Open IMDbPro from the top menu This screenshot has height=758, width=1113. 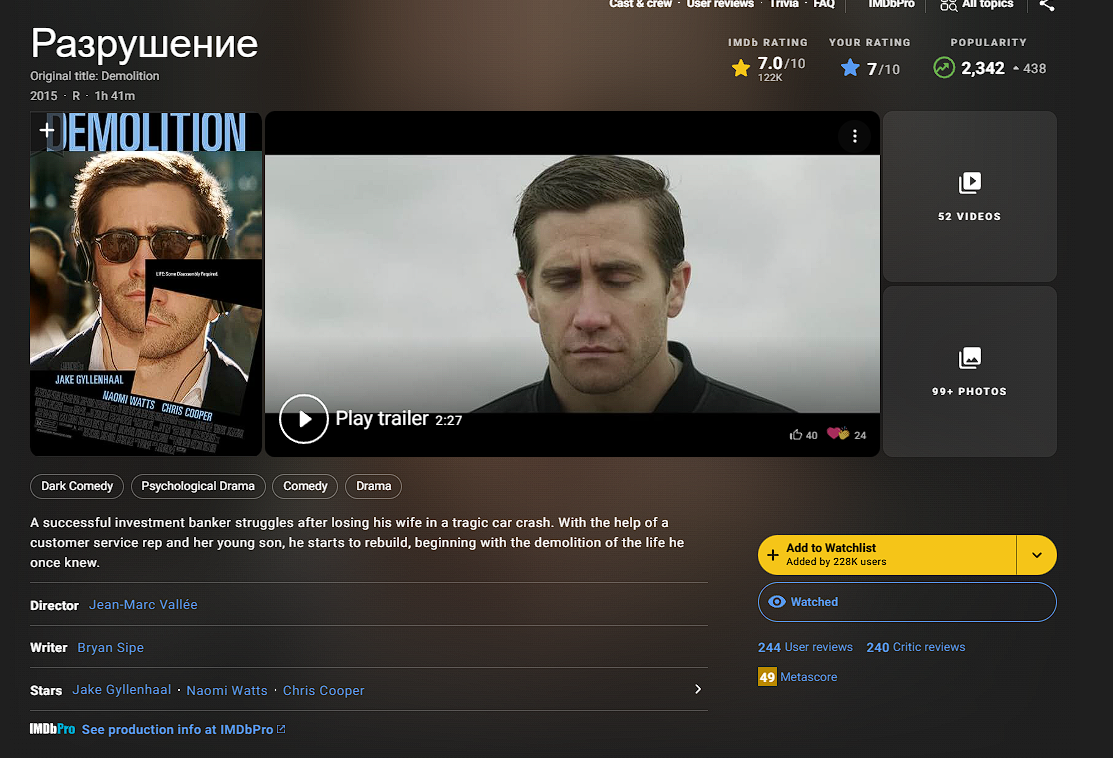click(892, 4)
